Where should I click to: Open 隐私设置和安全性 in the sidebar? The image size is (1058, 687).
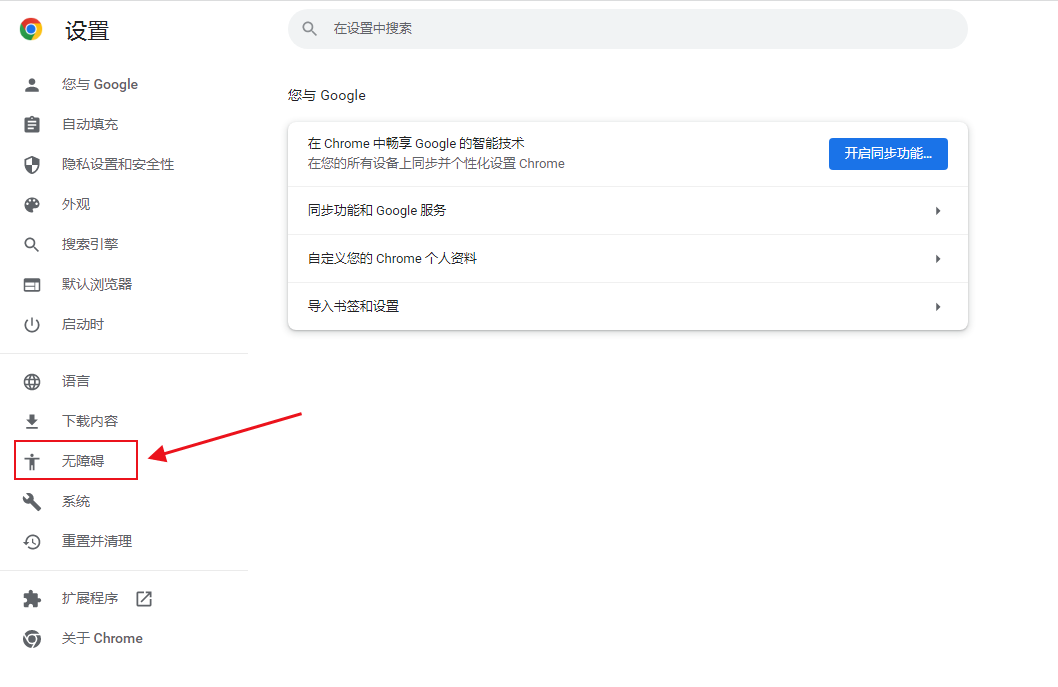[118, 164]
